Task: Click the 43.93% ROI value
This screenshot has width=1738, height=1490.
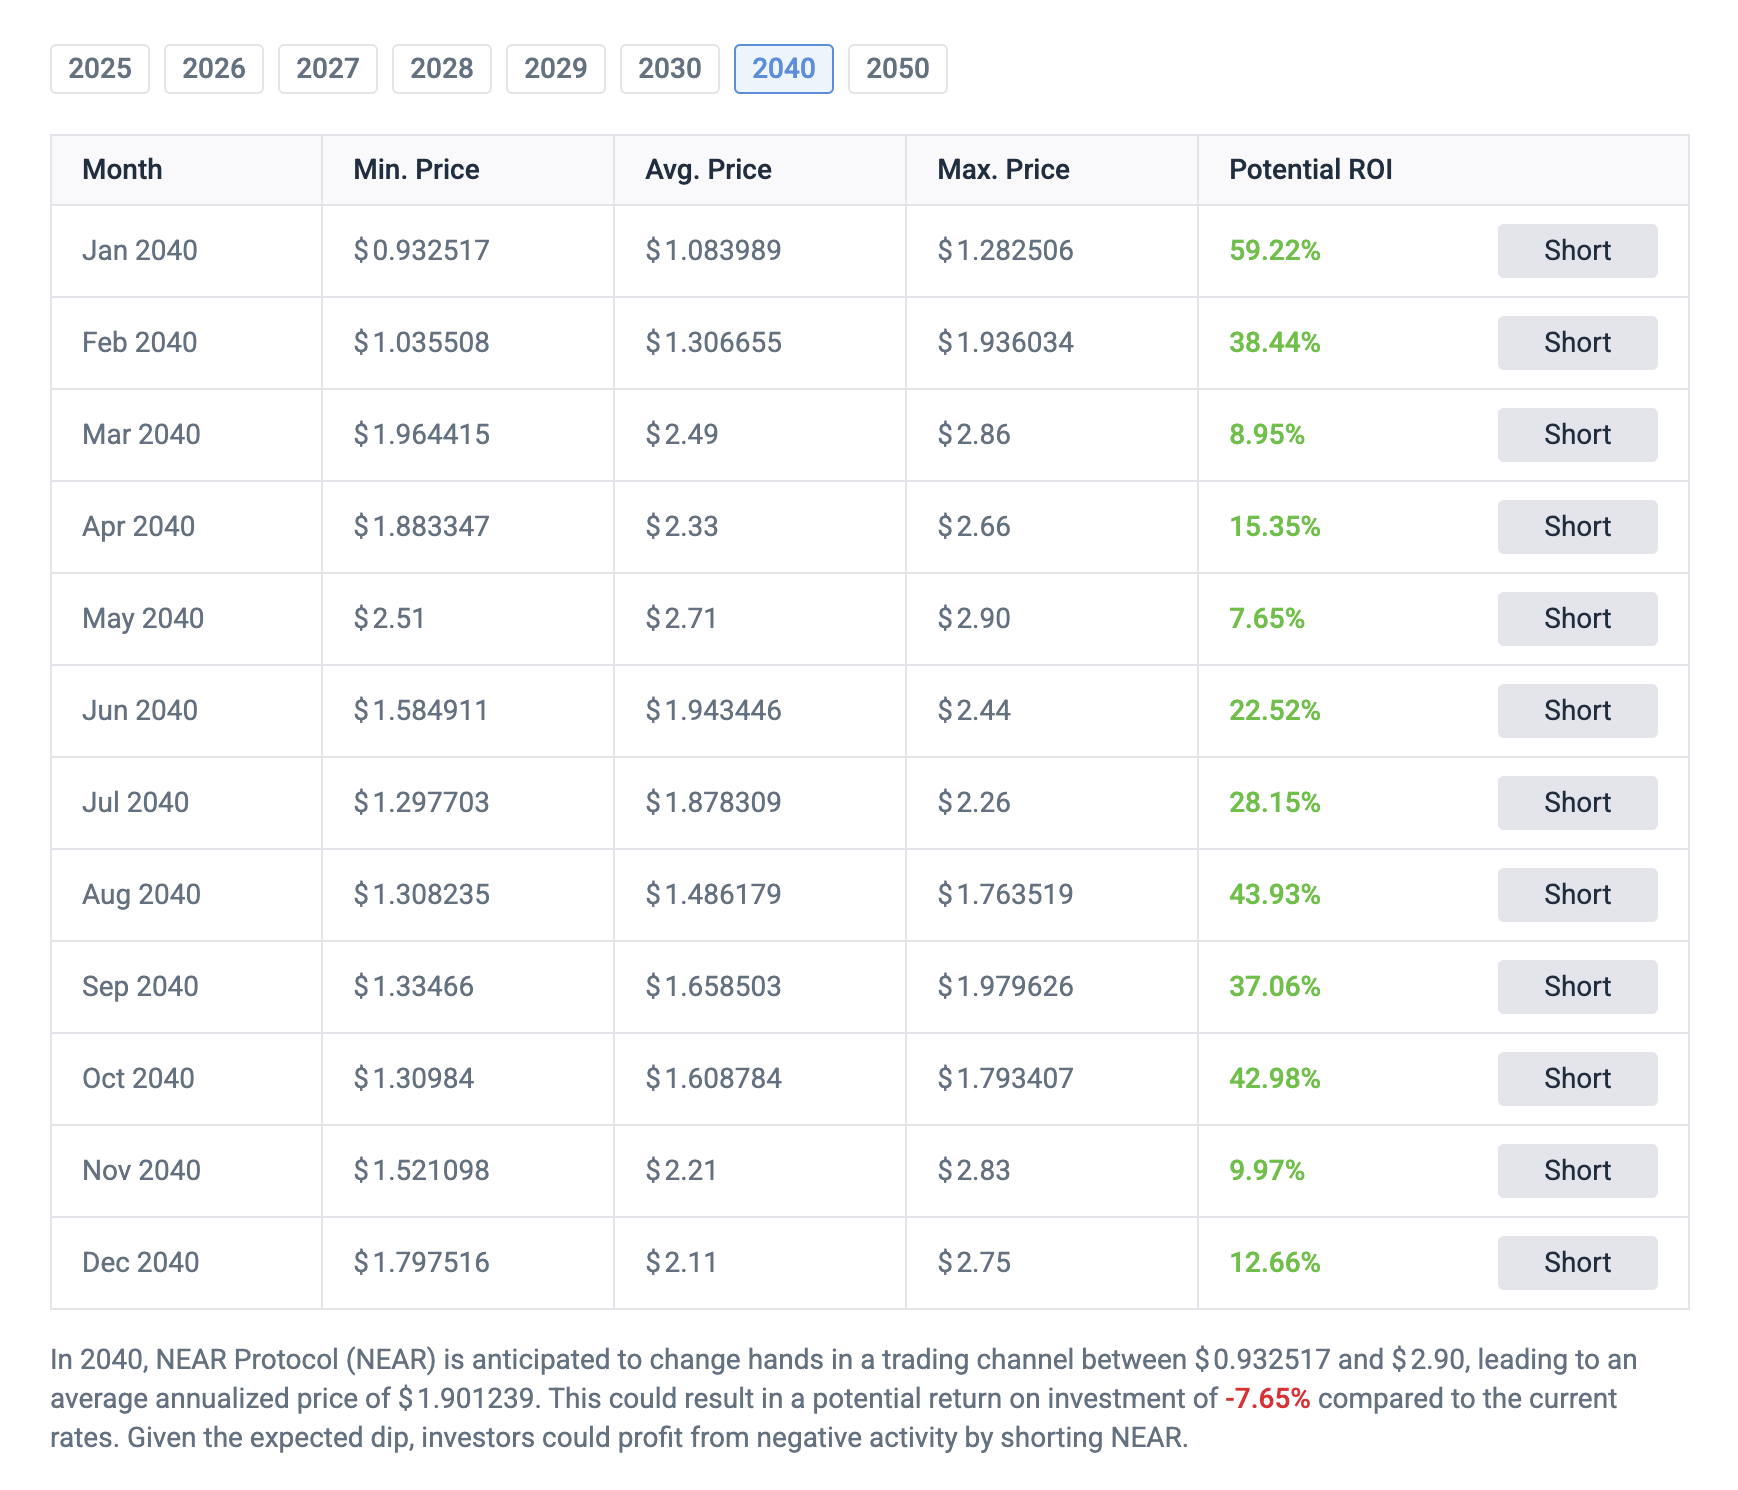Action: point(1275,895)
